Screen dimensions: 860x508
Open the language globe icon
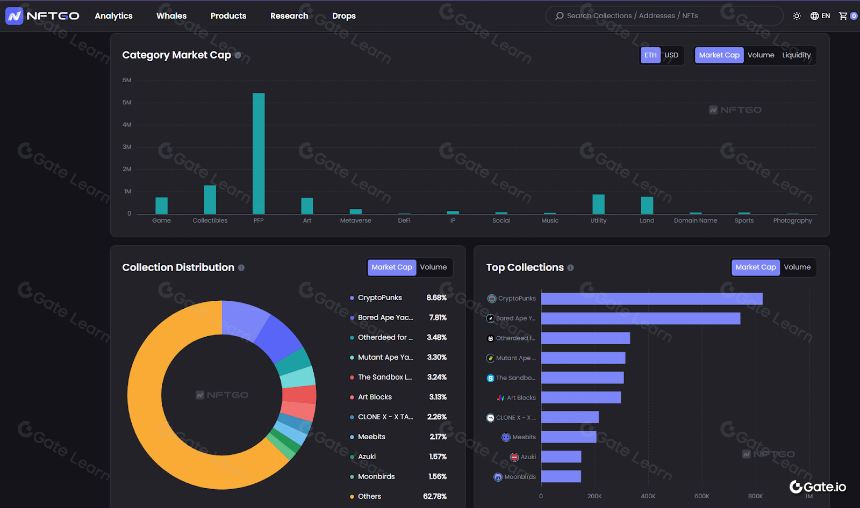click(x=814, y=16)
